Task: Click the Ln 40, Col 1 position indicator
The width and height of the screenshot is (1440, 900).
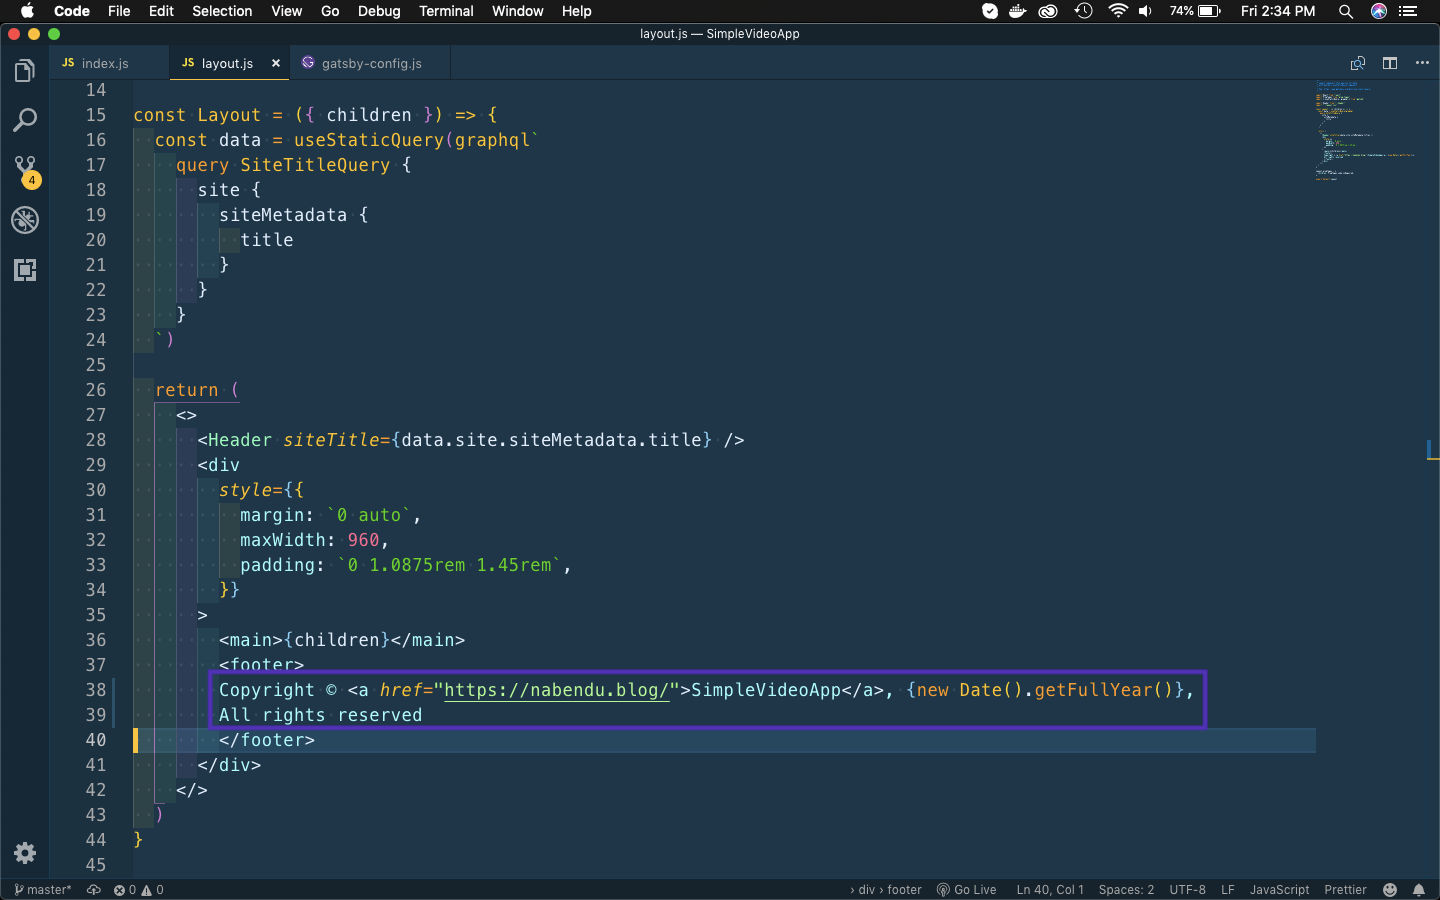Action: pos(1050,890)
